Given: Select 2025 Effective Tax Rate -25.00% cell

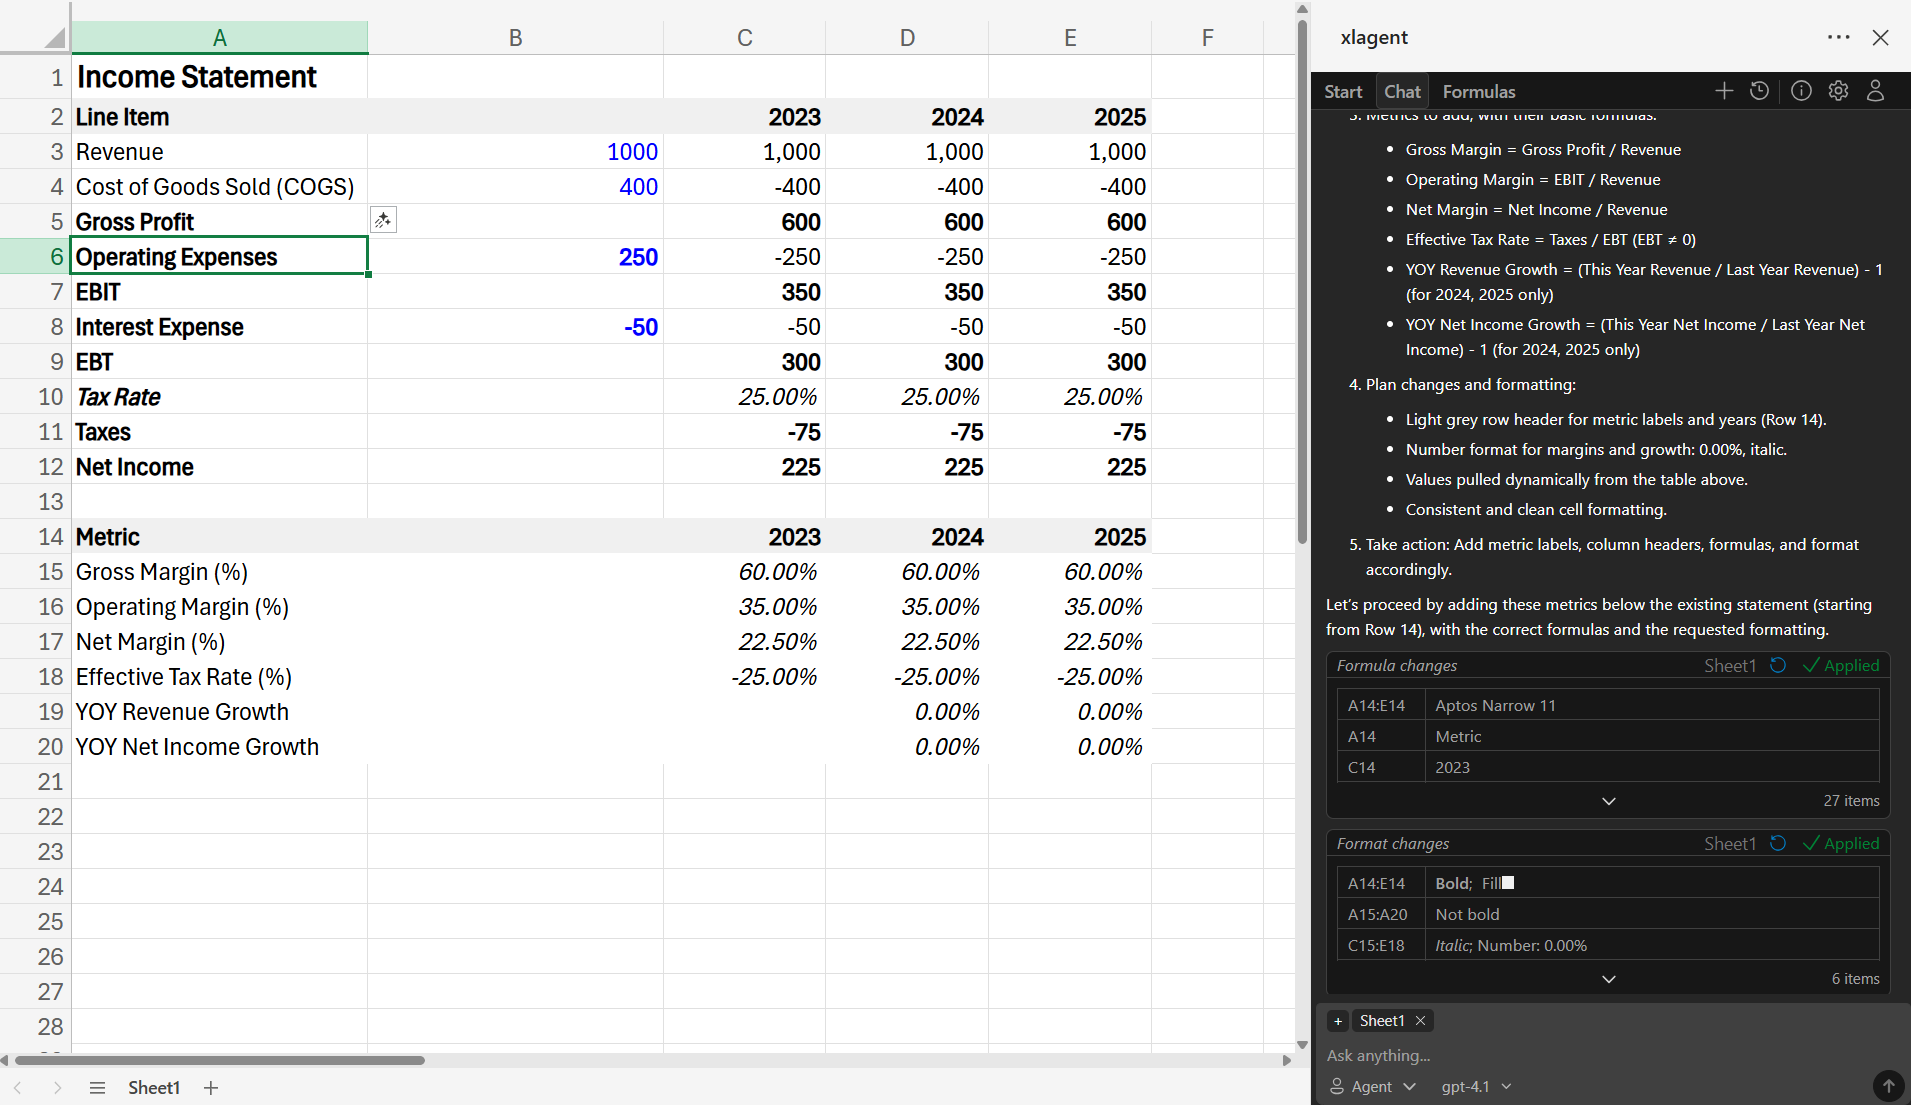Looking at the screenshot, I should (x=1070, y=676).
